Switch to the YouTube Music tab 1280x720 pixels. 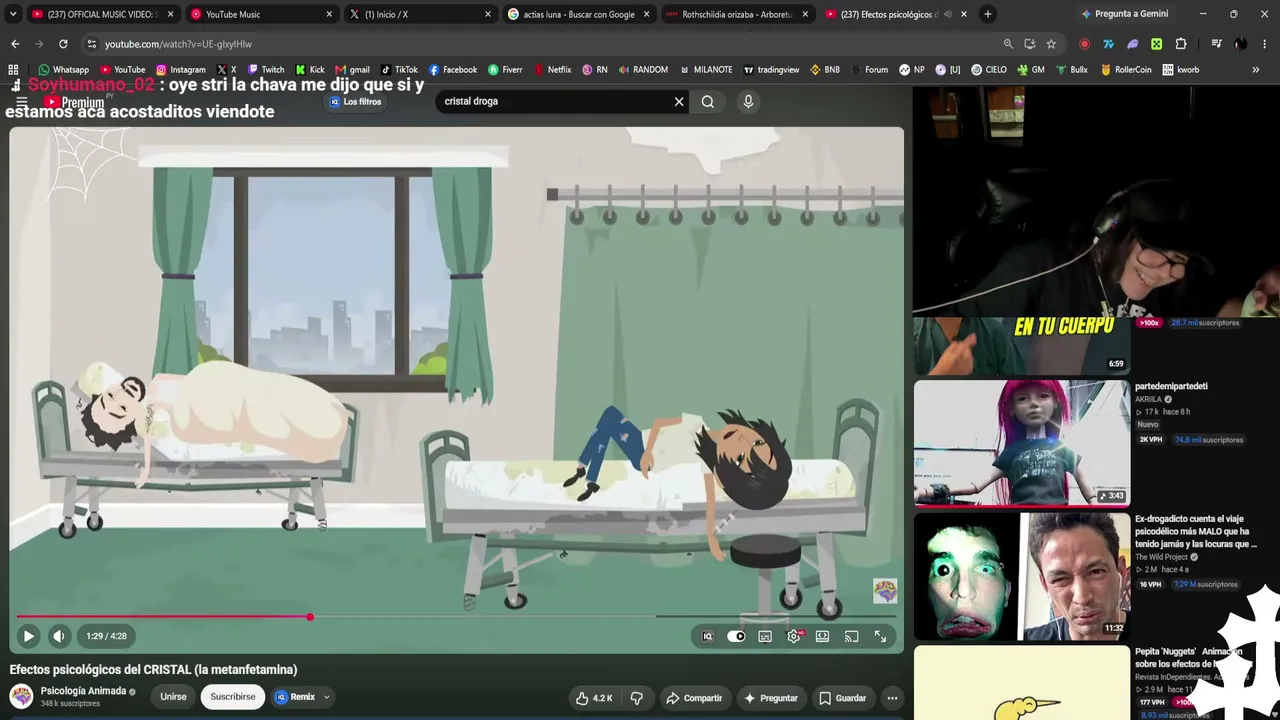(262, 14)
